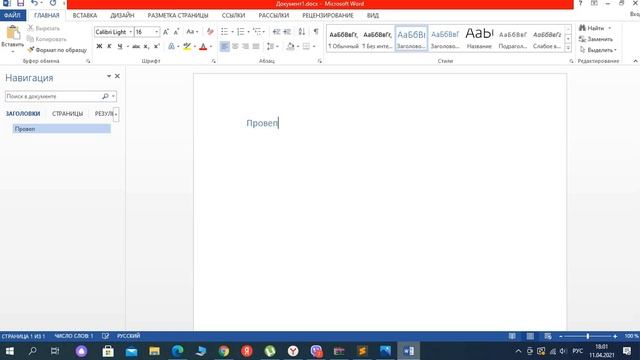Apply the bulleted list

(224, 32)
